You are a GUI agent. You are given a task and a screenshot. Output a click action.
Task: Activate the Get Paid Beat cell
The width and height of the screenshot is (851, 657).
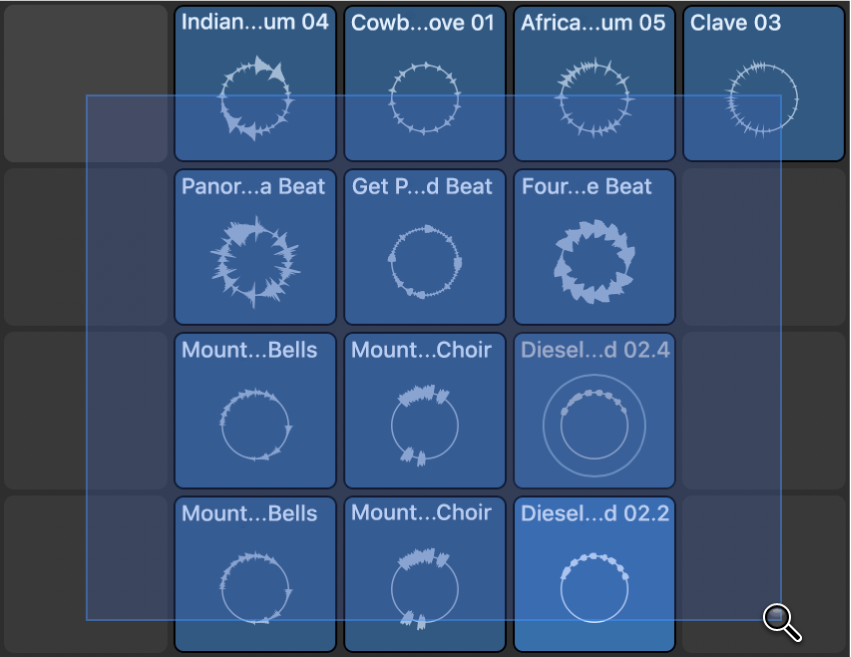pos(424,258)
